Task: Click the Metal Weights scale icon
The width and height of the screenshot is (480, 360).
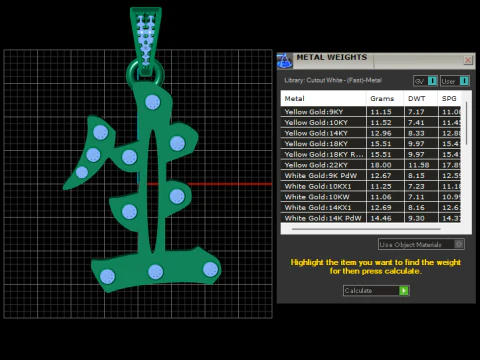Action: point(285,61)
